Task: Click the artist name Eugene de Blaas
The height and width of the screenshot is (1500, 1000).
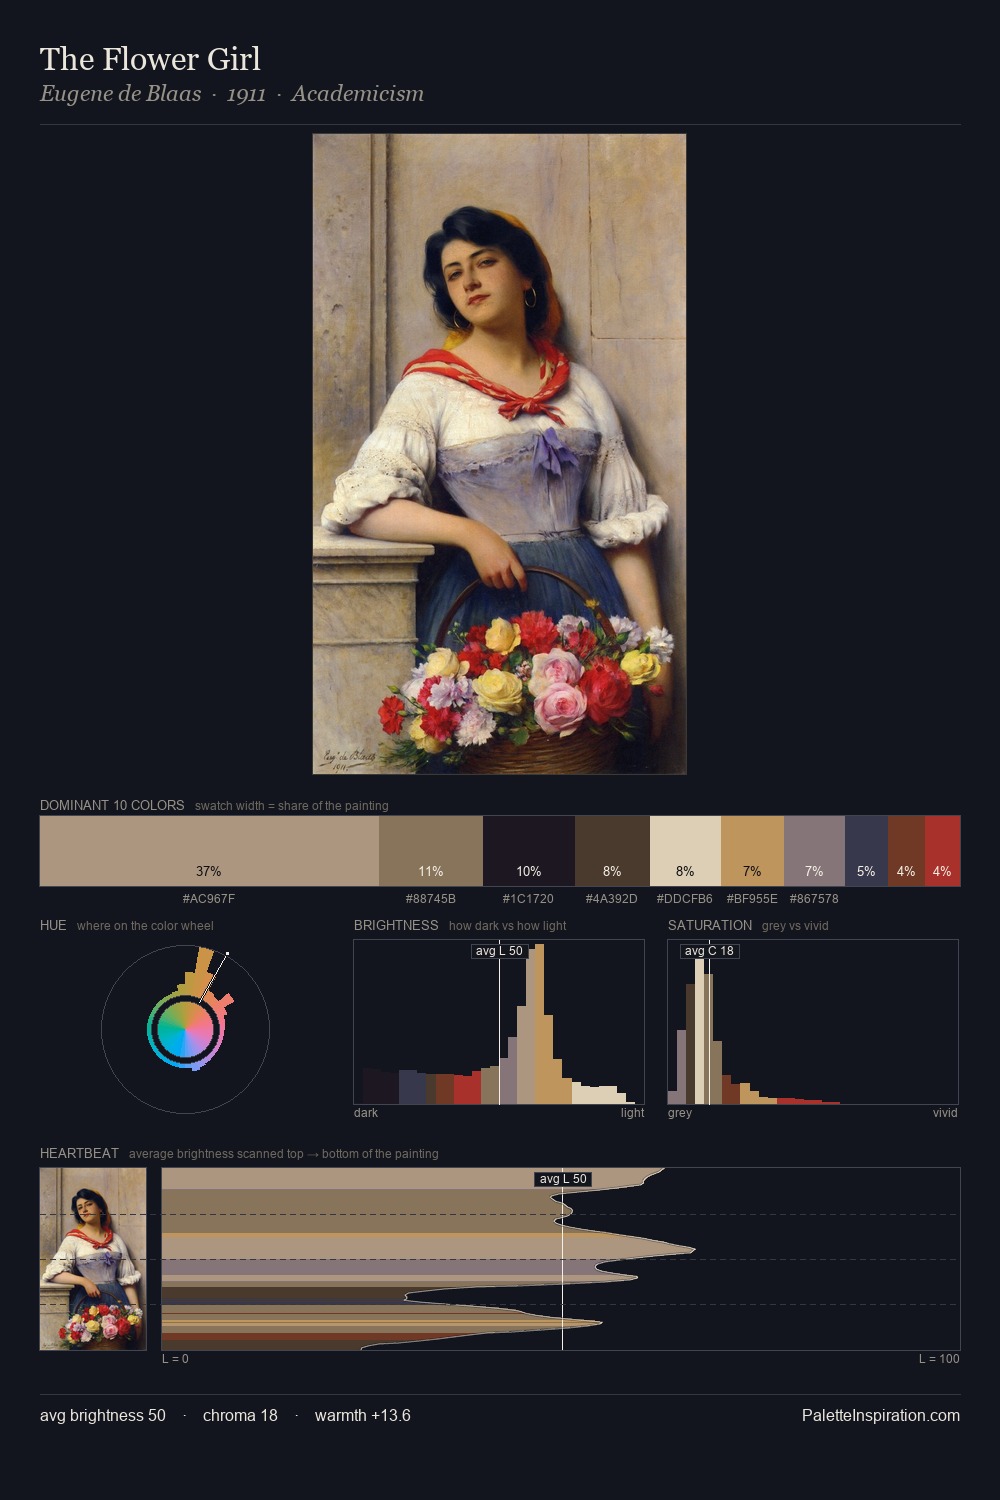Action: point(120,94)
